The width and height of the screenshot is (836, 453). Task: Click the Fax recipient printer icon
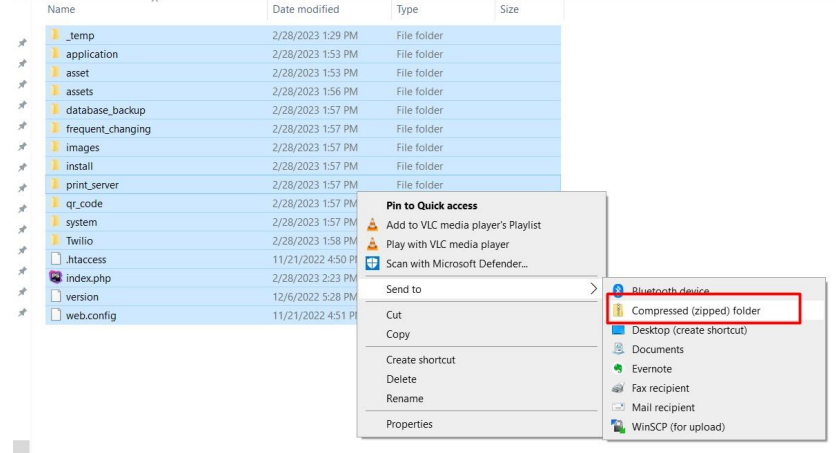click(618, 388)
